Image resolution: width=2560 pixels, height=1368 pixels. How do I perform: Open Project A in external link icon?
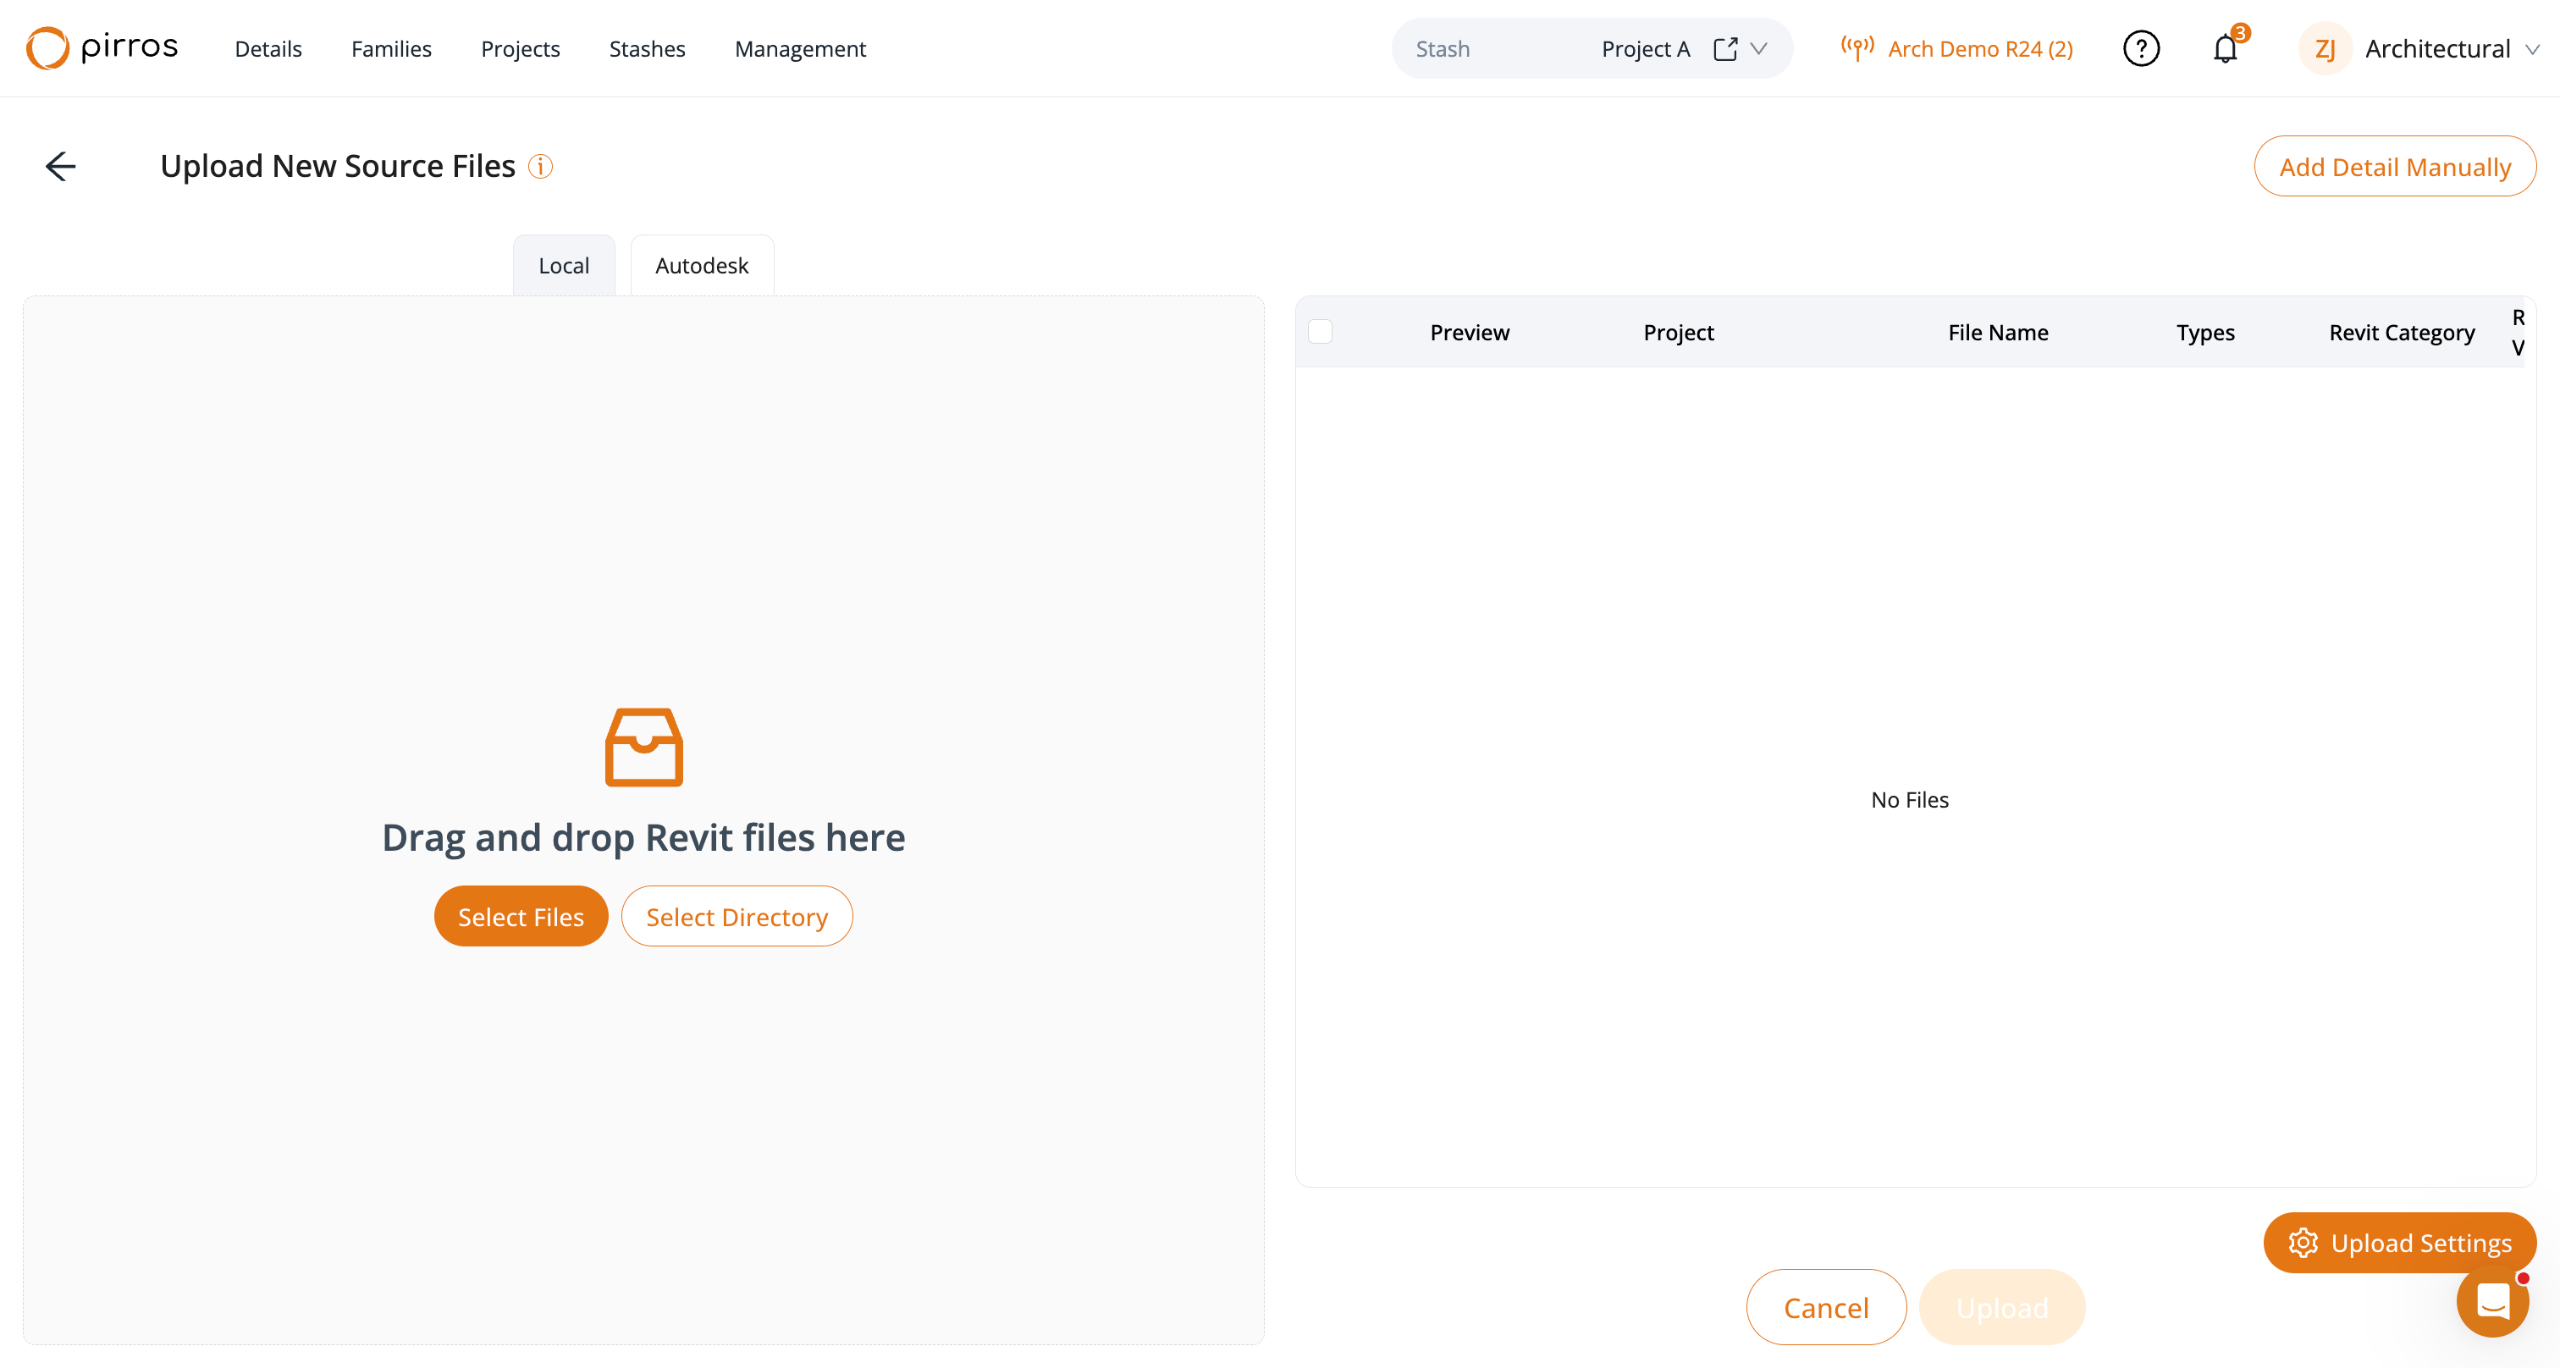coord(1725,49)
